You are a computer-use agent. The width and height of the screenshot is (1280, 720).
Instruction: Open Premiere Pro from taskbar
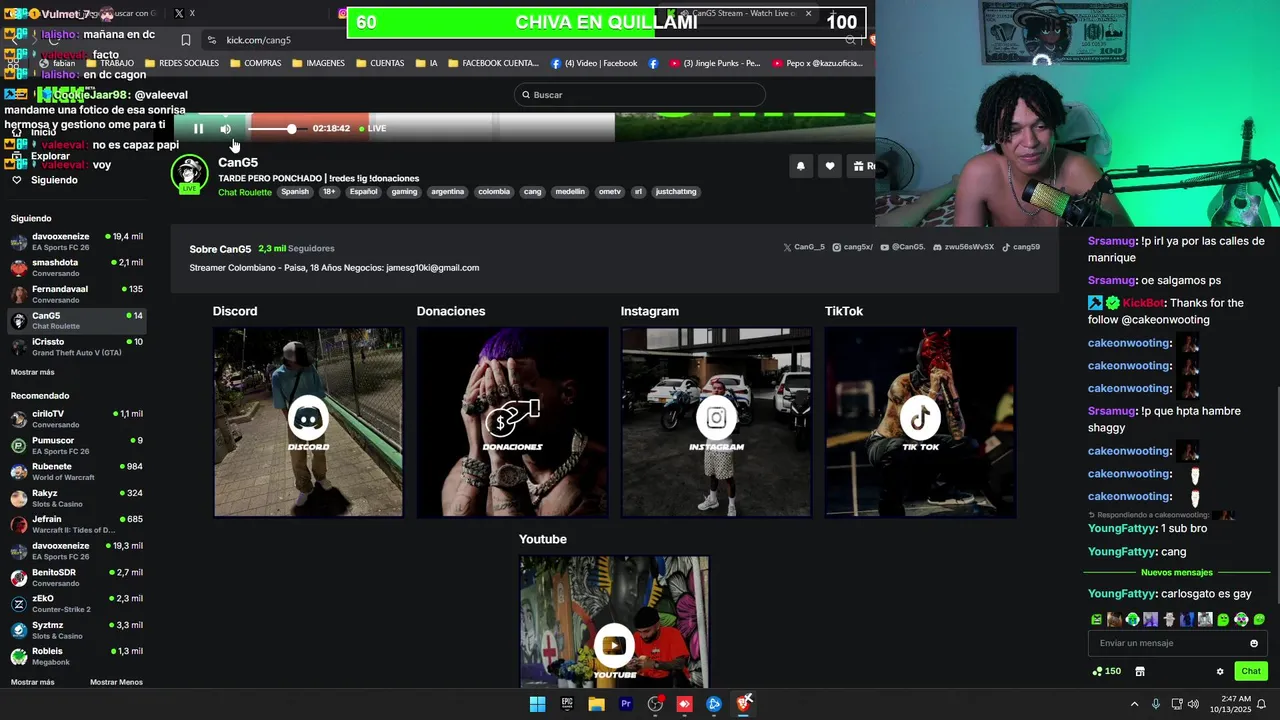click(626, 704)
